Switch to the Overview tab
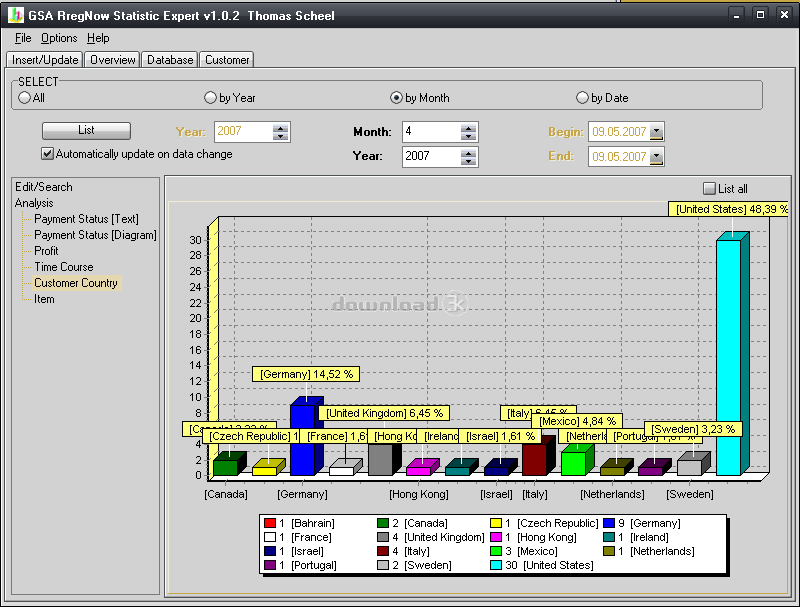The width and height of the screenshot is (800, 607). 113,60
